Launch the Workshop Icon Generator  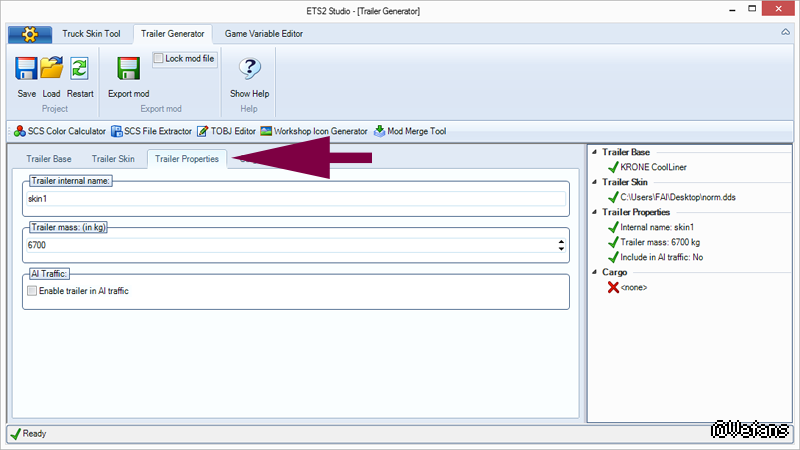[314, 131]
